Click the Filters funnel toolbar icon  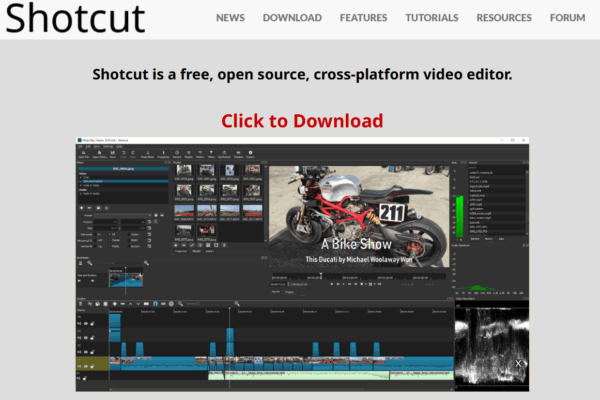click(211, 154)
